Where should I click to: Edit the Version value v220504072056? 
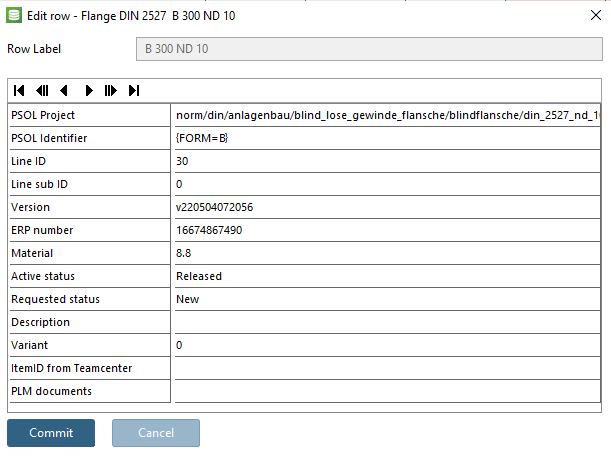pyautogui.click(x=387, y=207)
